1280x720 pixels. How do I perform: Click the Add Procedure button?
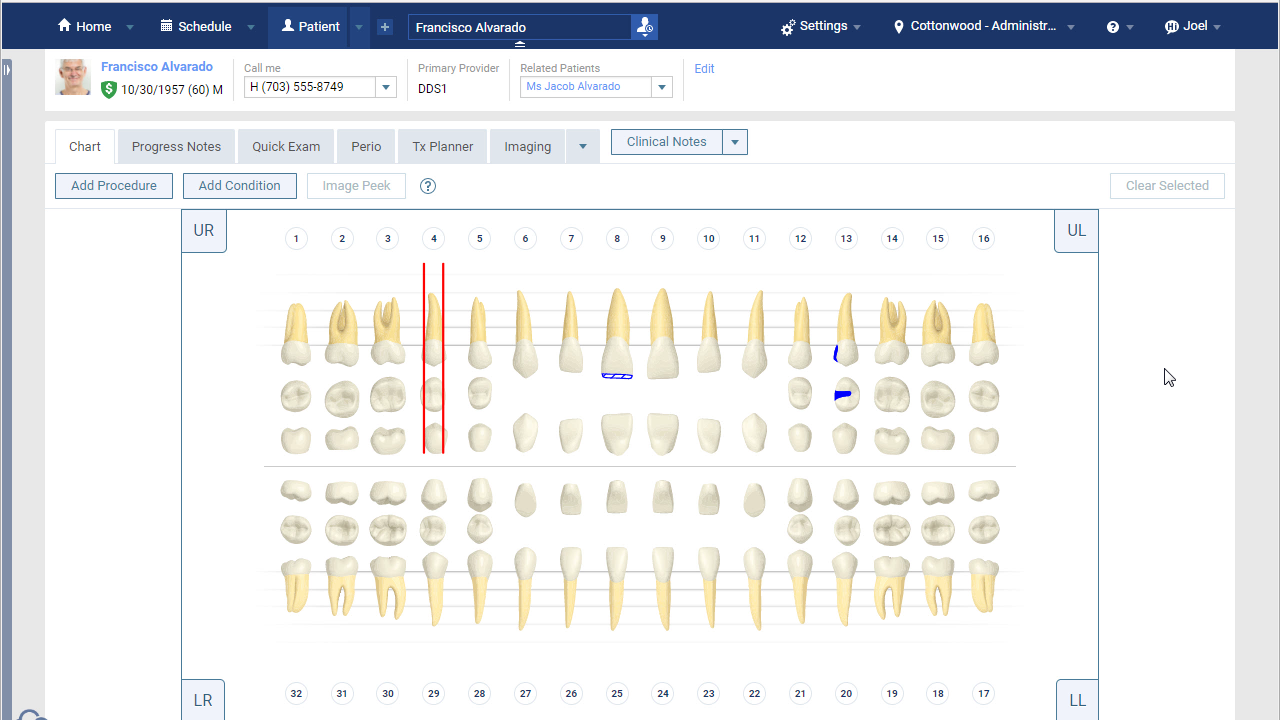click(x=114, y=186)
